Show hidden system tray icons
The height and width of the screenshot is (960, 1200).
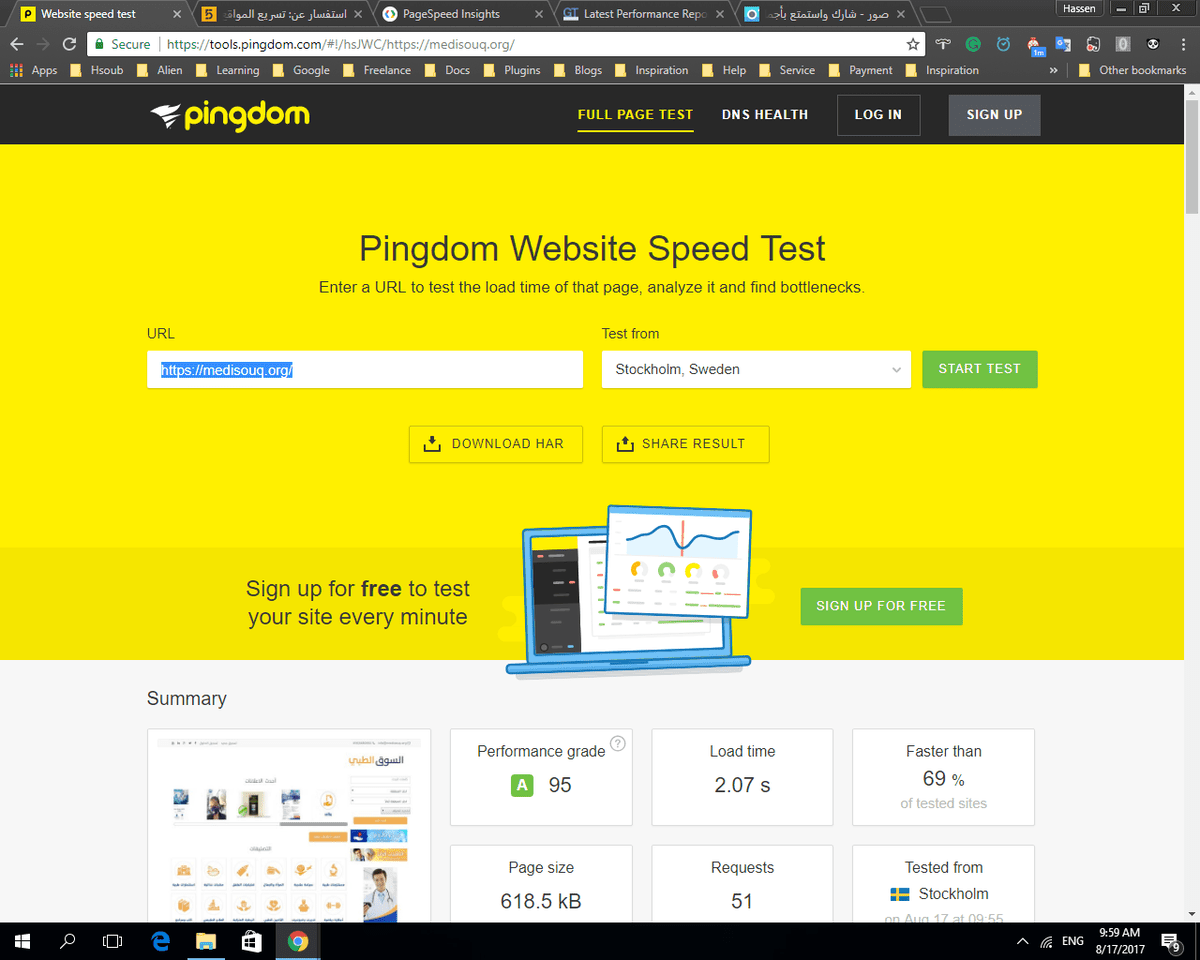tap(1023, 941)
